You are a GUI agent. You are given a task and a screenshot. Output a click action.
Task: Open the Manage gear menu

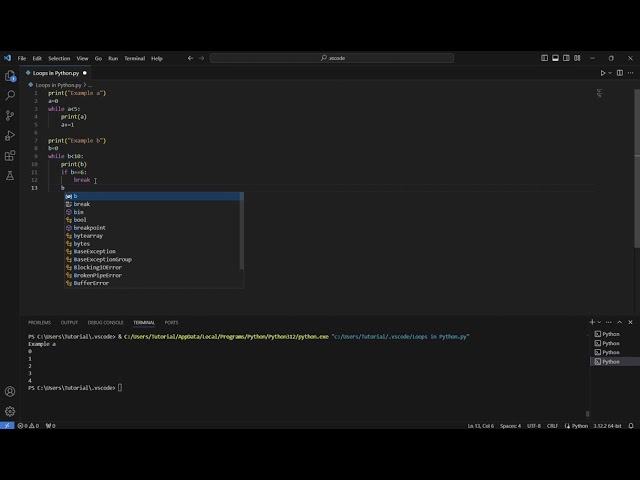point(10,411)
